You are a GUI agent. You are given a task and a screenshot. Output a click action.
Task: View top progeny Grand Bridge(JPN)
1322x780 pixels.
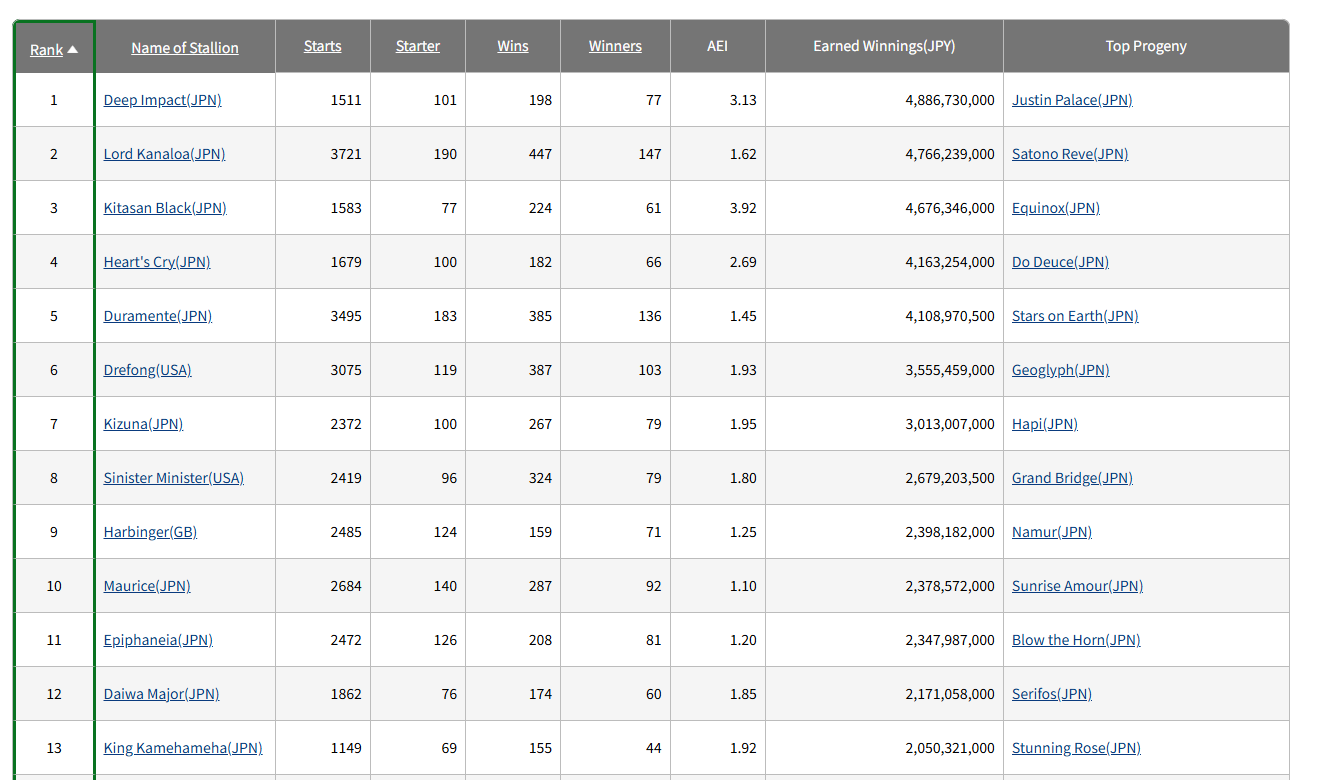pyautogui.click(x=1072, y=478)
